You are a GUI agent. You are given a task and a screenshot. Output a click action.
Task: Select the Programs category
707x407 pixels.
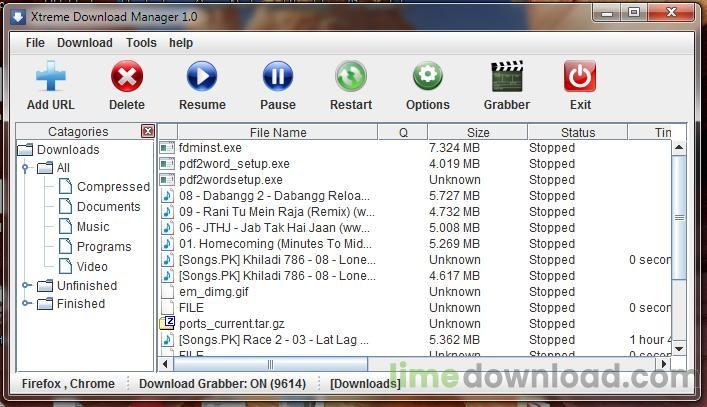click(104, 246)
